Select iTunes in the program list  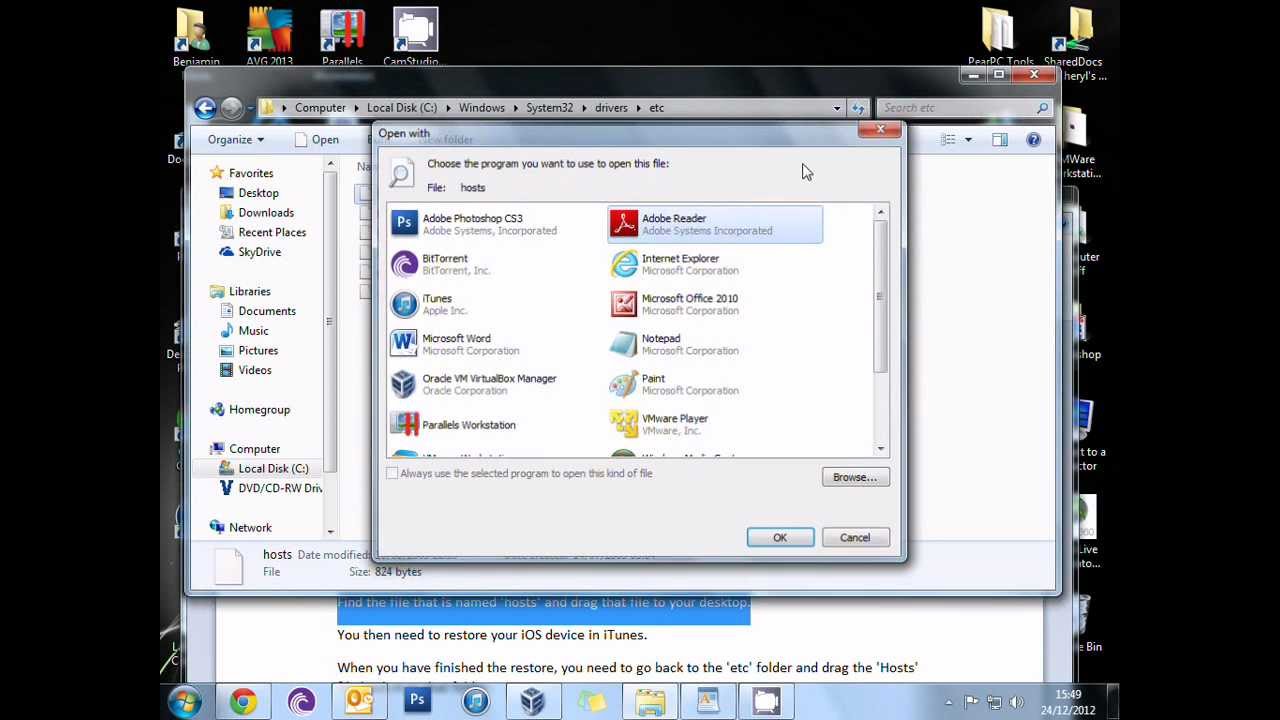(x=490, y=304)
